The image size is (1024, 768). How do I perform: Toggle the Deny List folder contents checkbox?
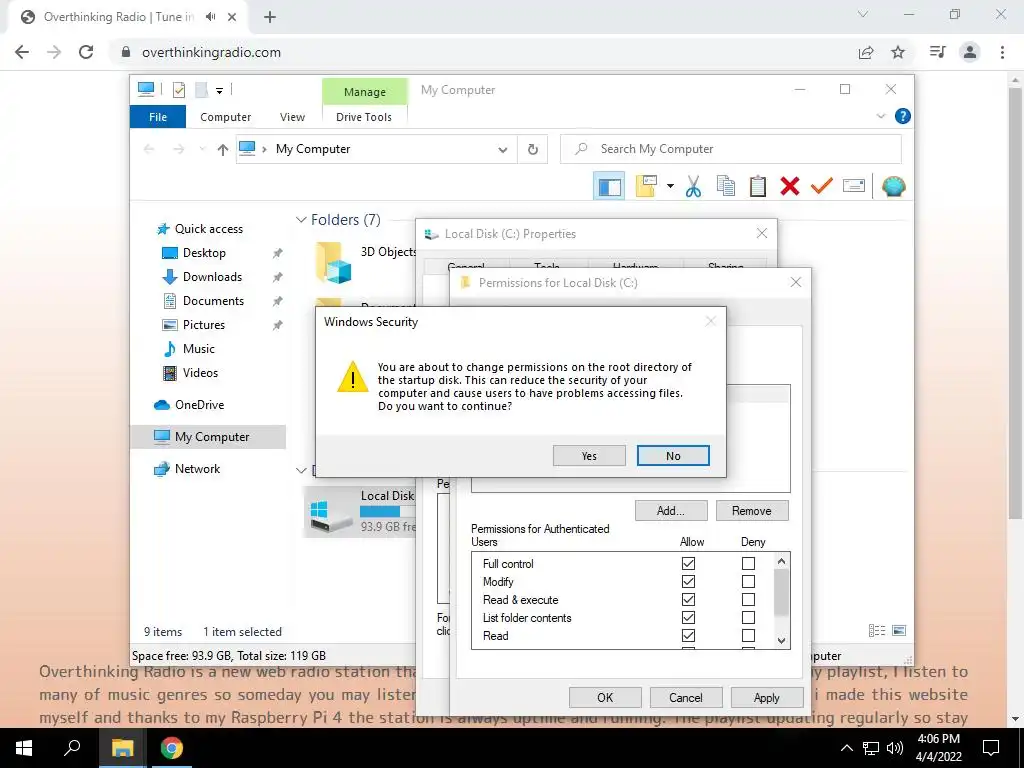(748, 617)
